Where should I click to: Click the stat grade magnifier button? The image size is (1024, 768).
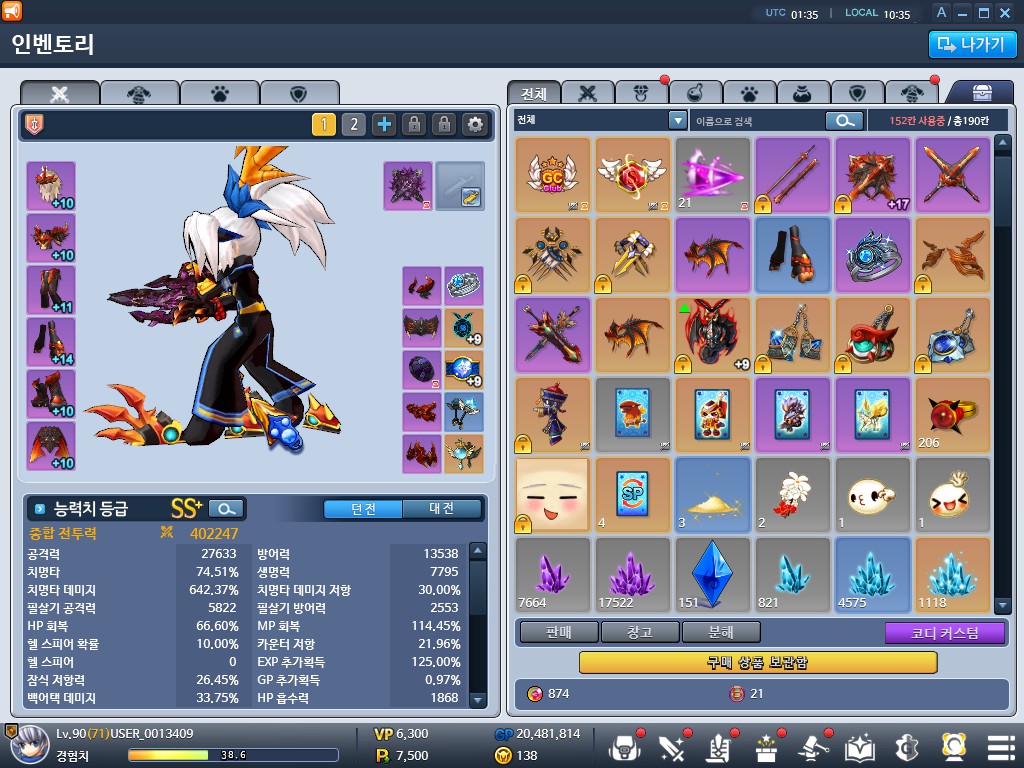(227, 508)
